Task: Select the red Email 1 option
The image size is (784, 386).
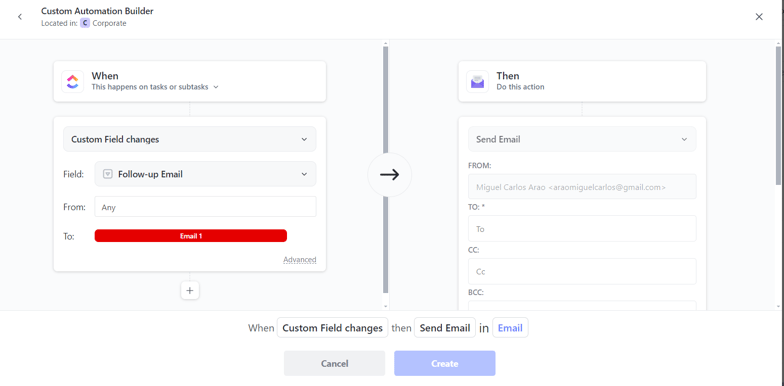Action: (190, 236)
